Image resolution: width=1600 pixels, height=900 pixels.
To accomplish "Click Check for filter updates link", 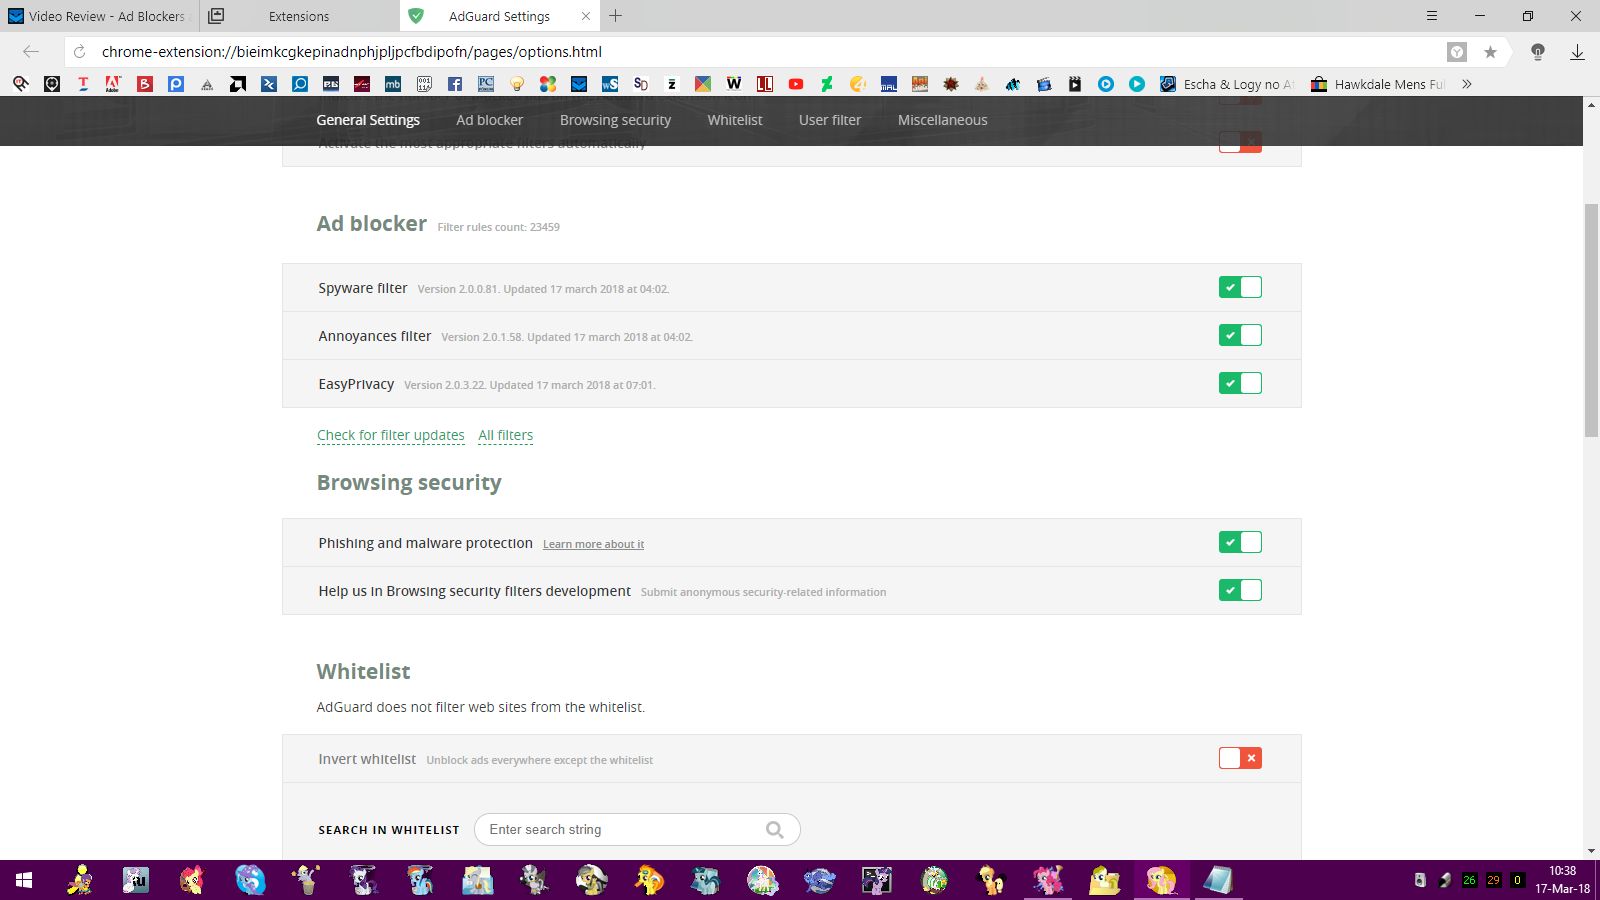I will pos(391,435).
